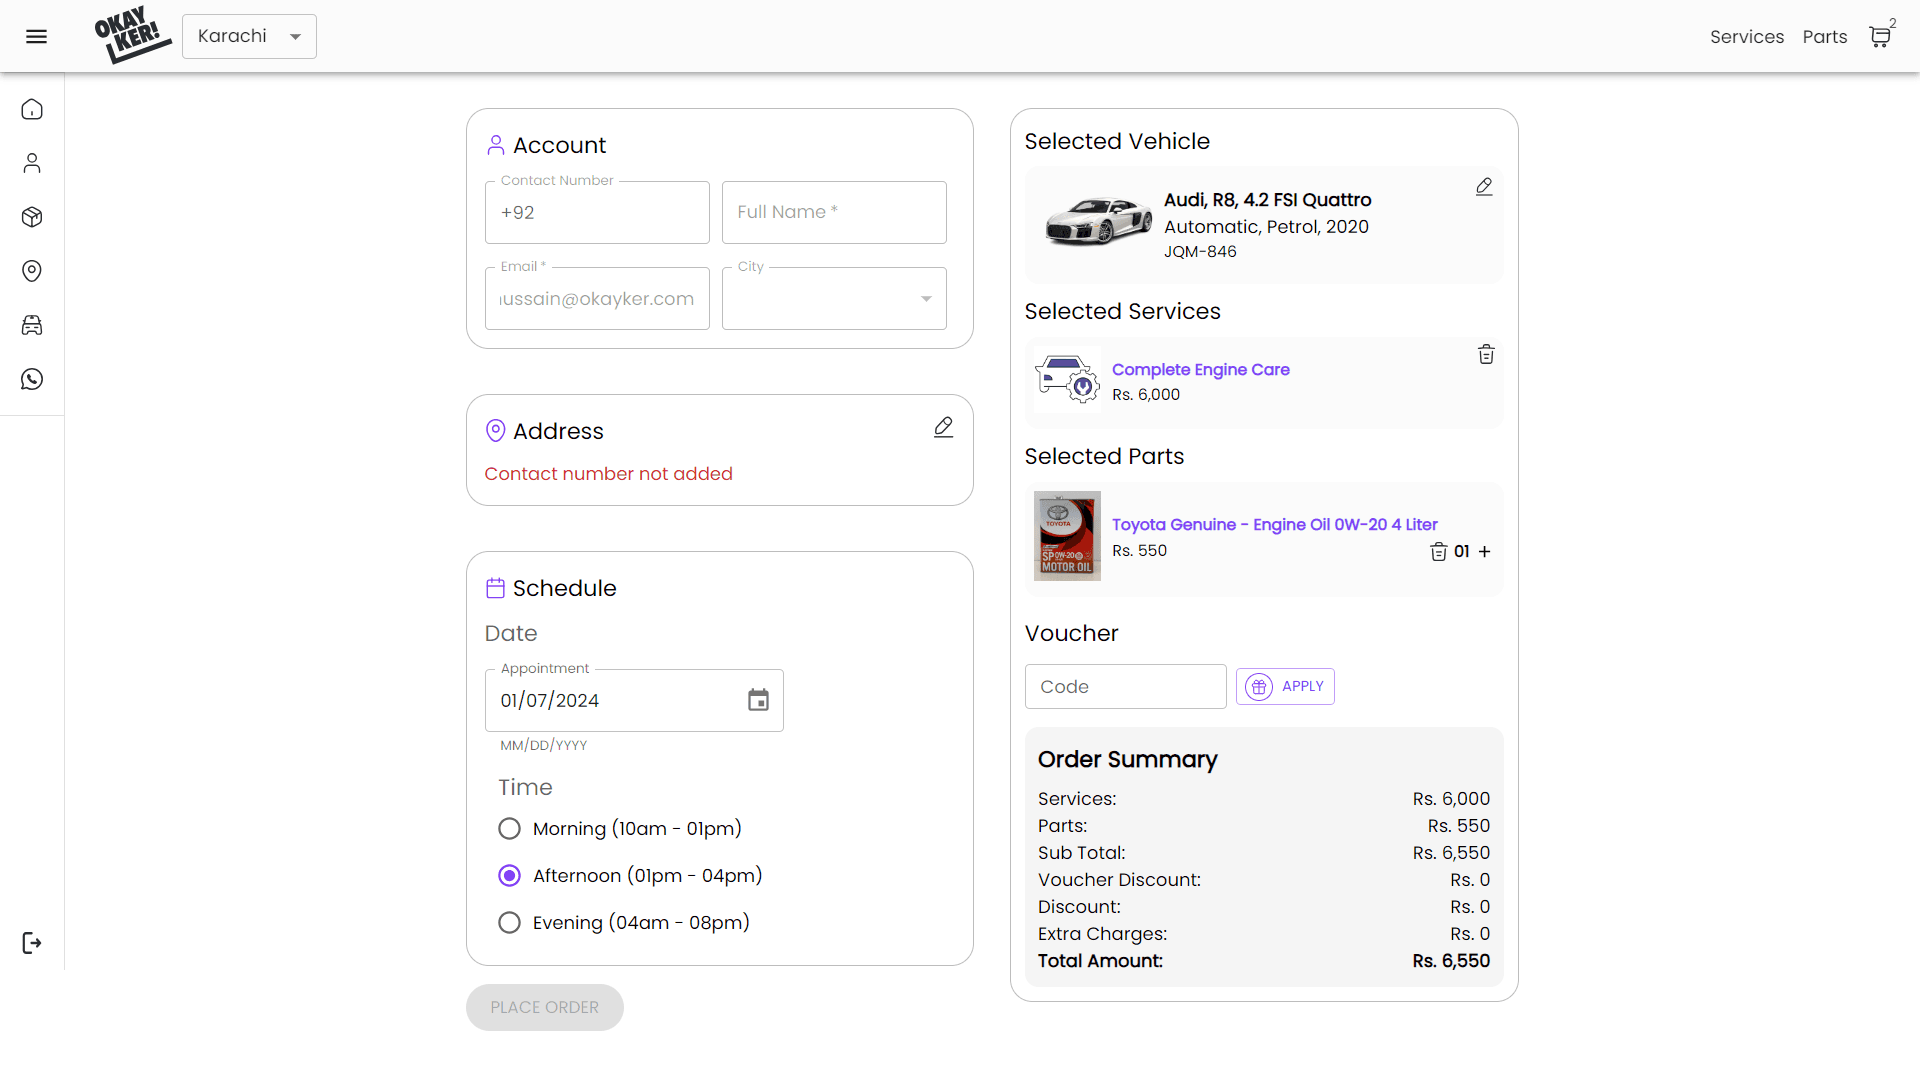Open the Karachi city selector dropdown

tap(249, 36)
